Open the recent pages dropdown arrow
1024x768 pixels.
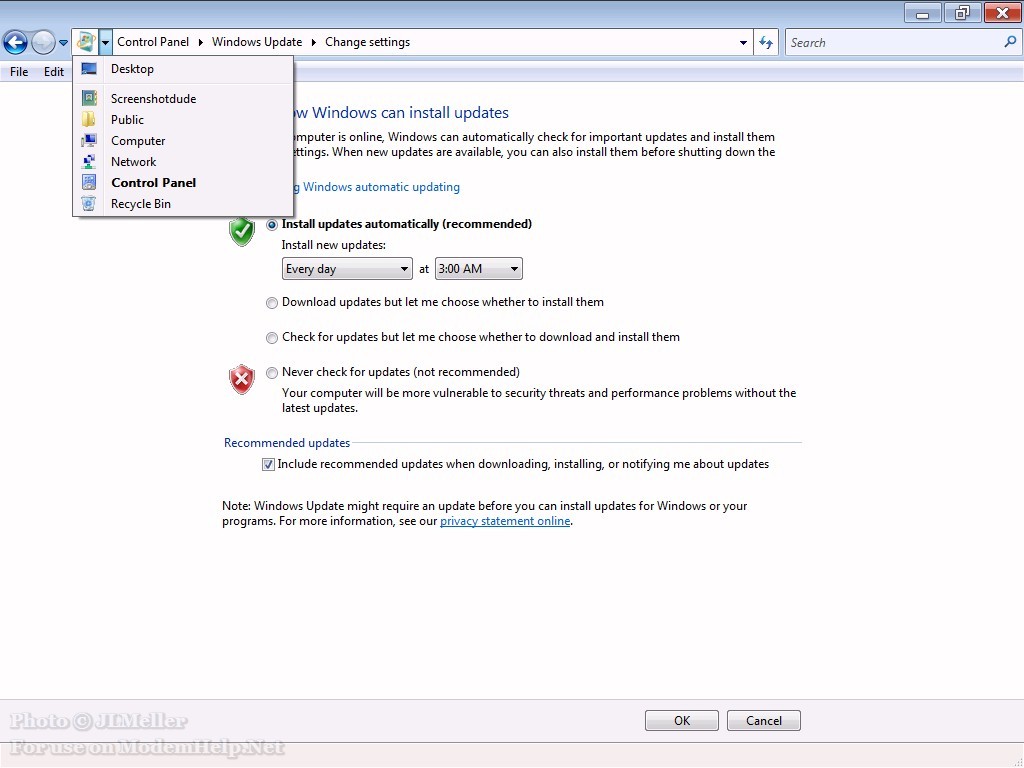[63, 43]
